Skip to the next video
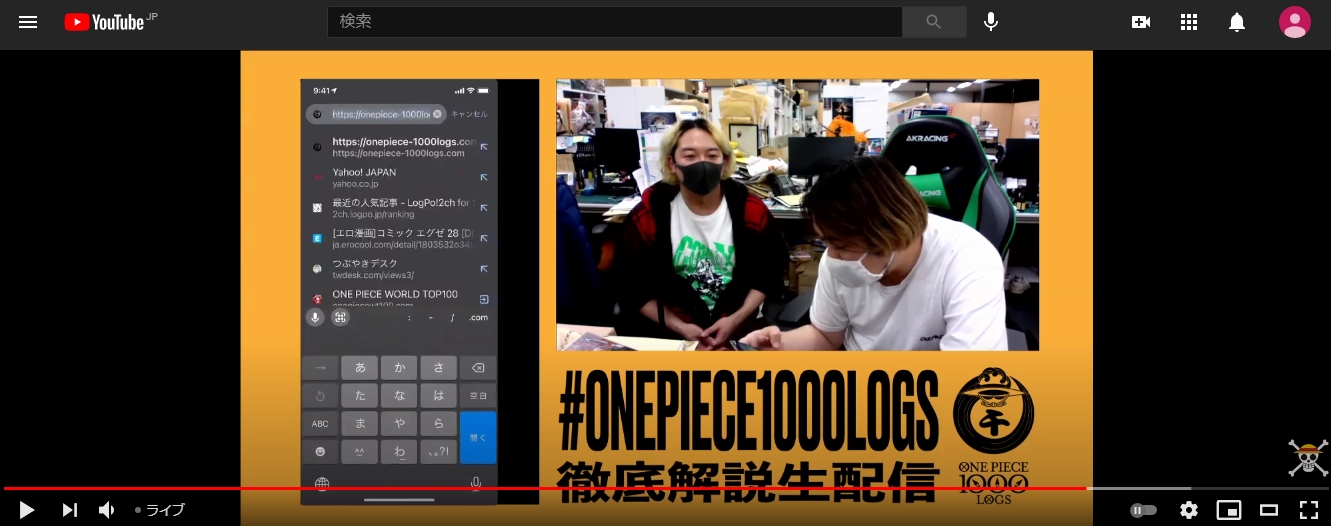Screen dimensions: 1331x526 click(x=69, y=510)
